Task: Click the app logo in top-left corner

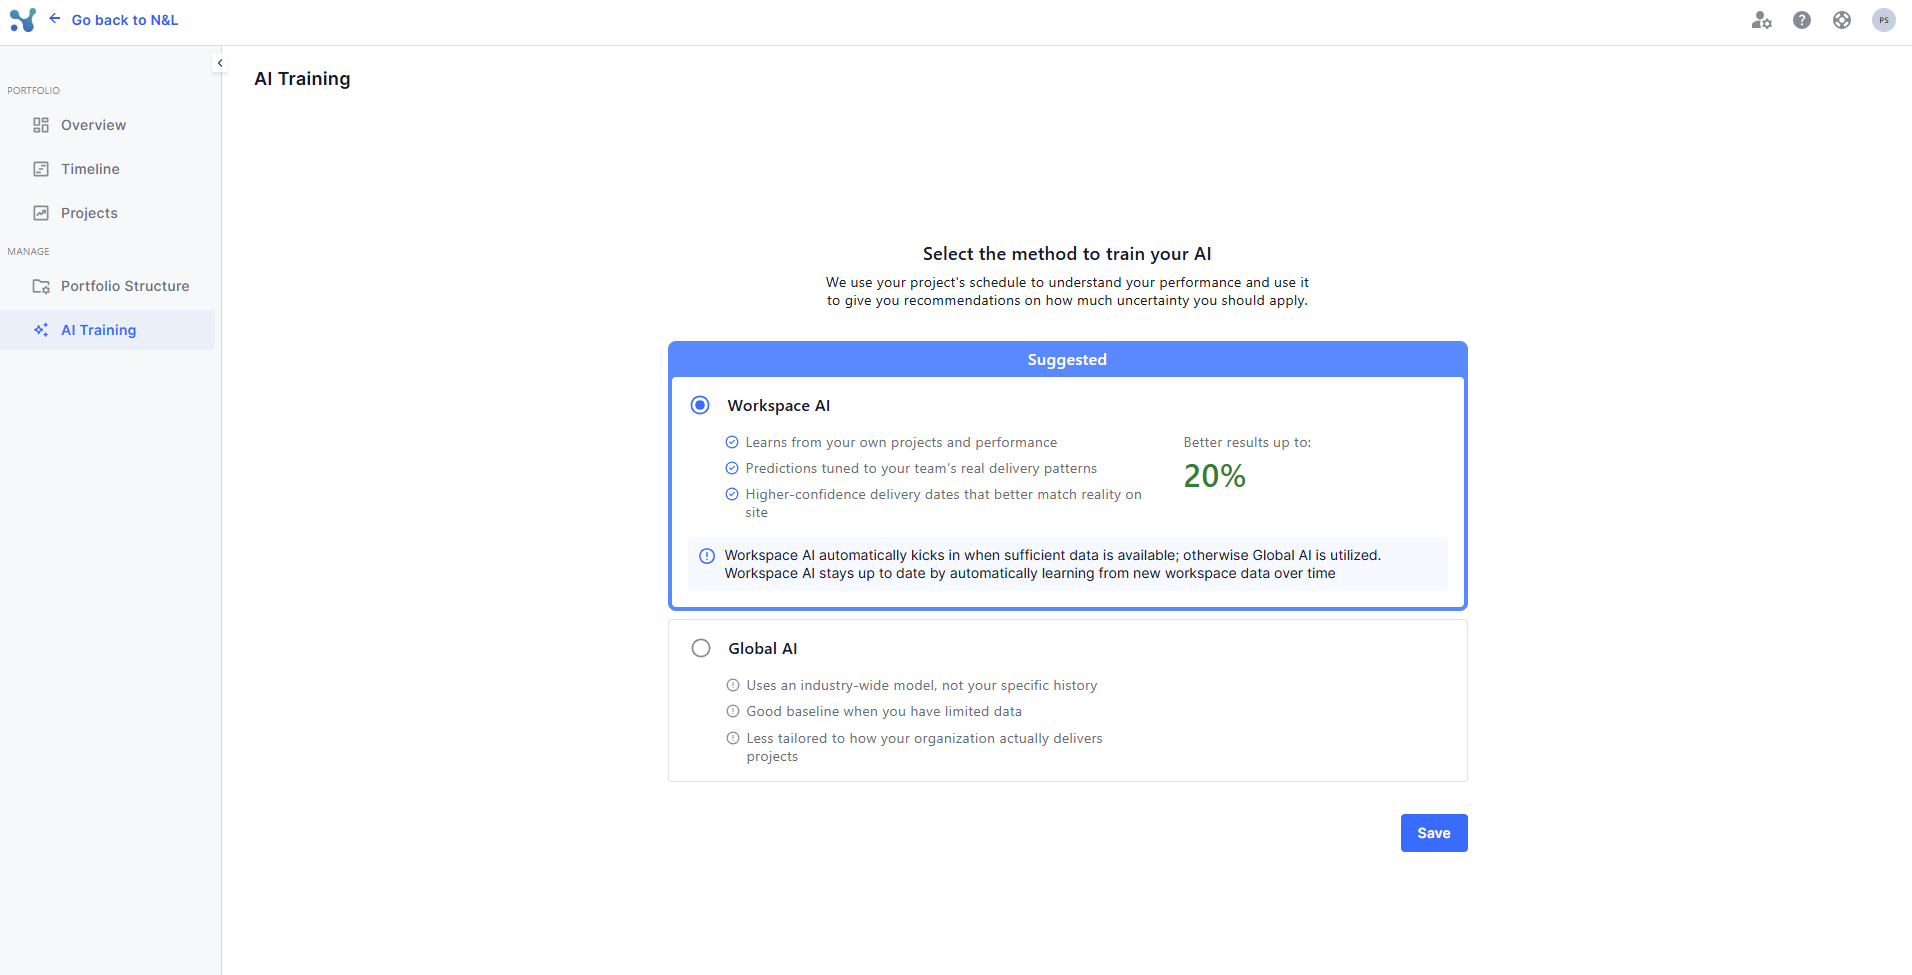Action: [22, 20]
